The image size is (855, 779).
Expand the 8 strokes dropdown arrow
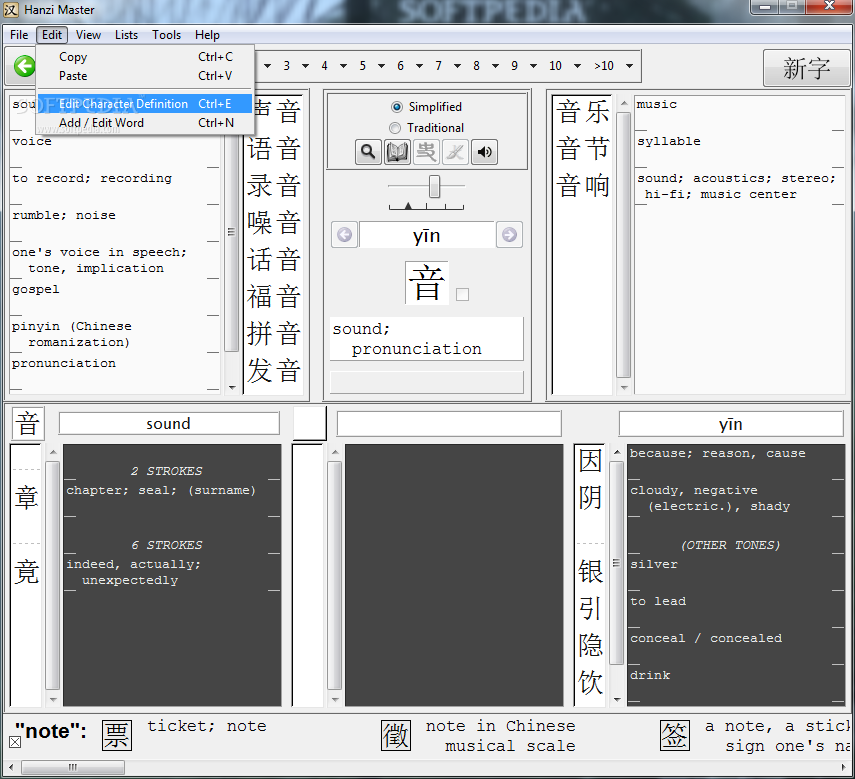495,66
